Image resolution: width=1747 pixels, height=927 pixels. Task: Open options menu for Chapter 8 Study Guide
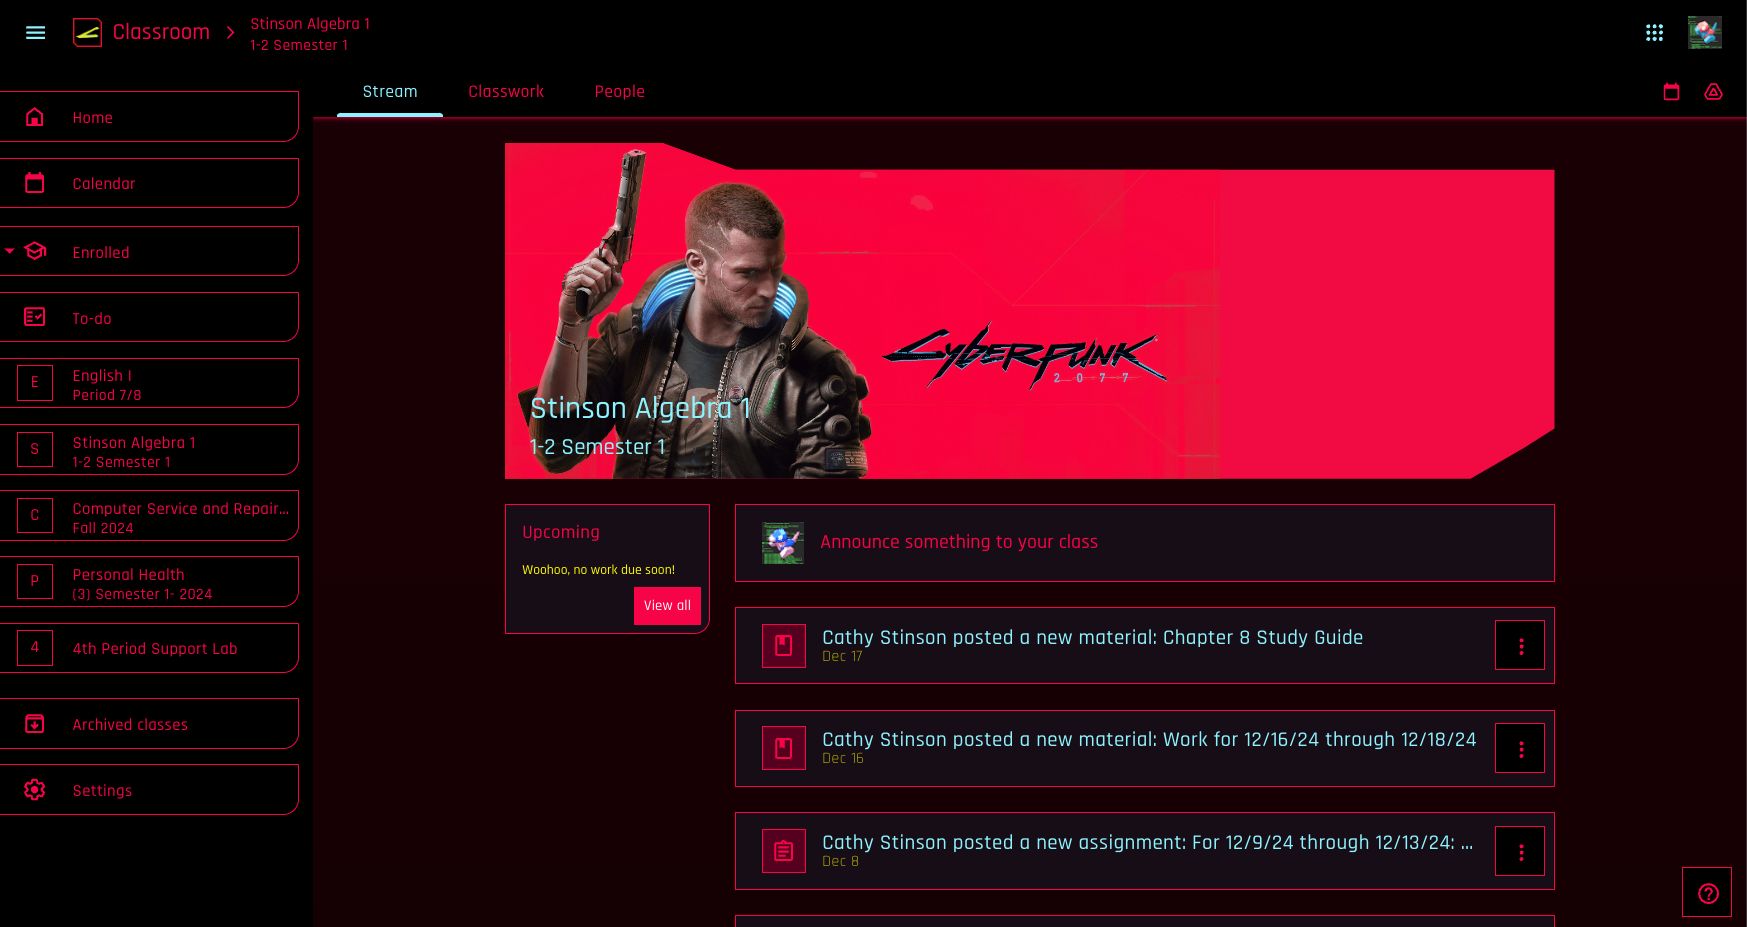click(x=1520, y=646)
